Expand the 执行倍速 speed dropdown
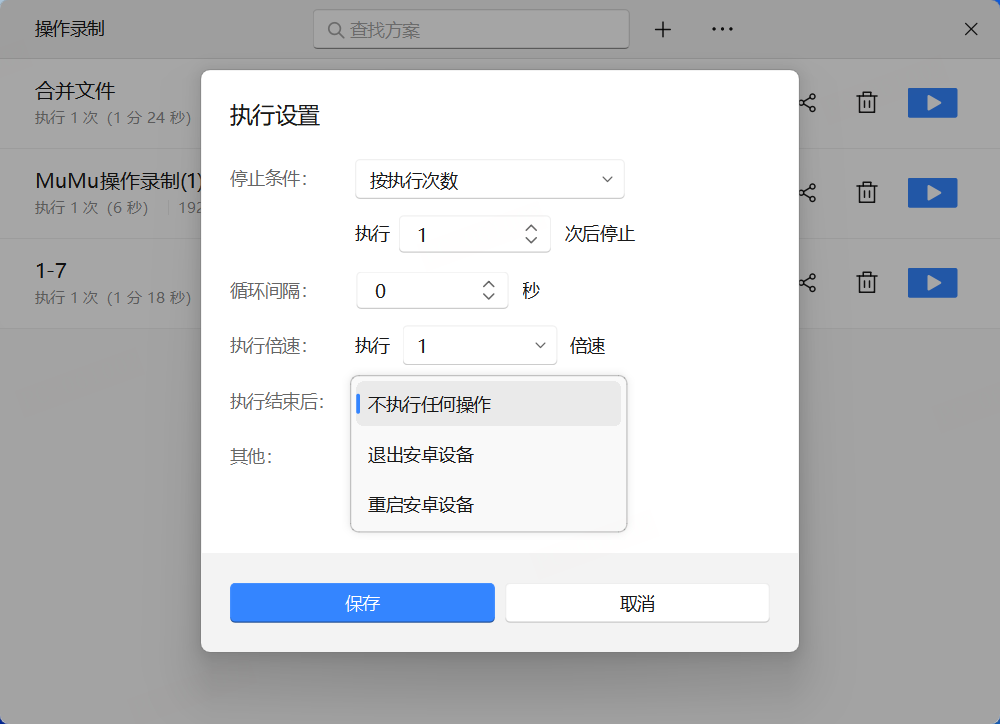The width and height of the screenshot is (1000, 724). click(x=480, y=346)
